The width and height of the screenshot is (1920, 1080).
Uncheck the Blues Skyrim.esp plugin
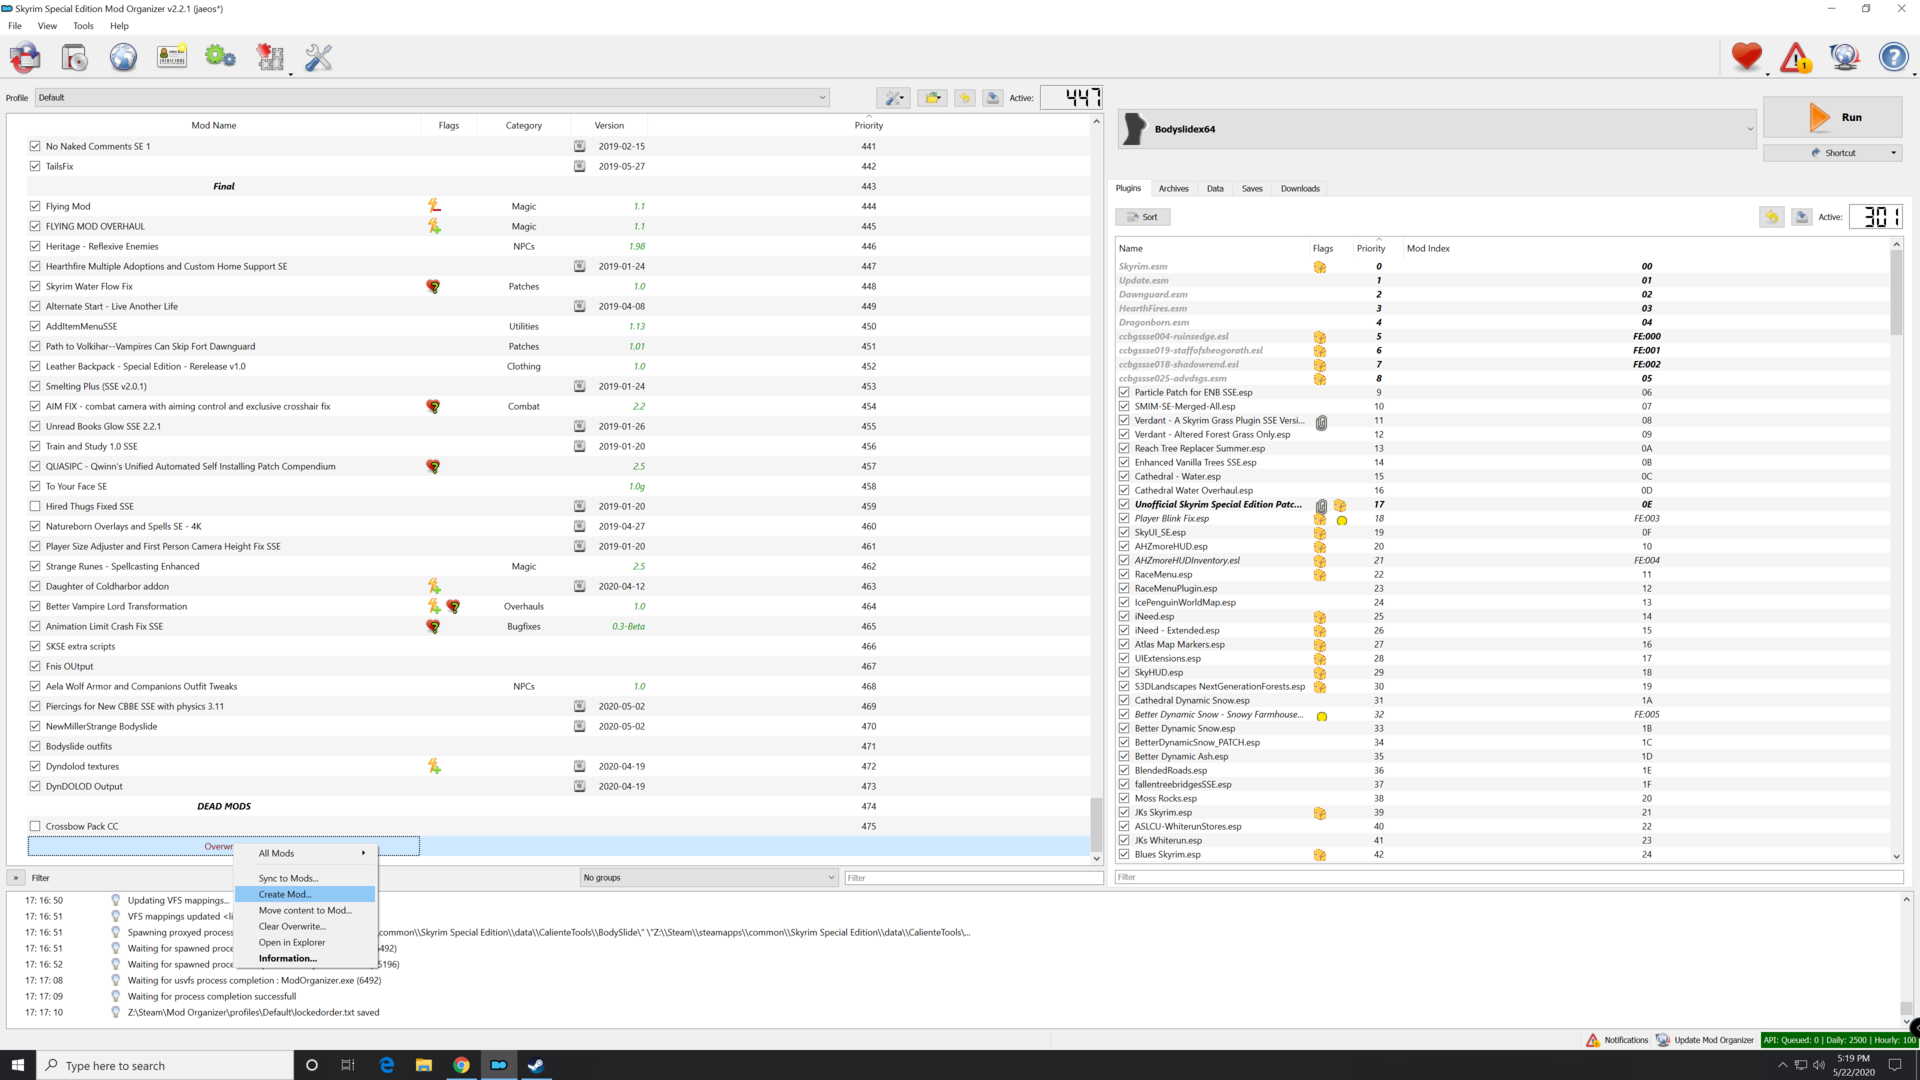point(1124,854)
